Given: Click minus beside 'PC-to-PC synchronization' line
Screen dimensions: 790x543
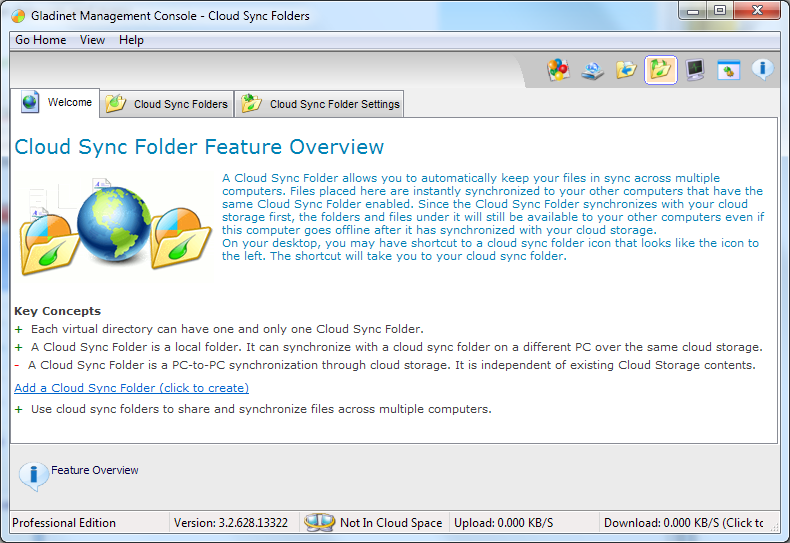Looking at the screenshot, I should point(17,365).
